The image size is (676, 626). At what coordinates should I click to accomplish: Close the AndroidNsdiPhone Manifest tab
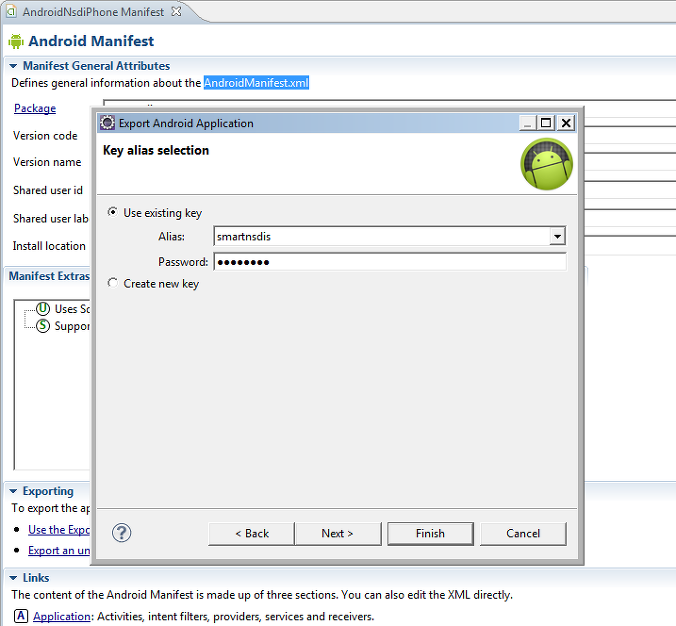(x=176, y=12)
